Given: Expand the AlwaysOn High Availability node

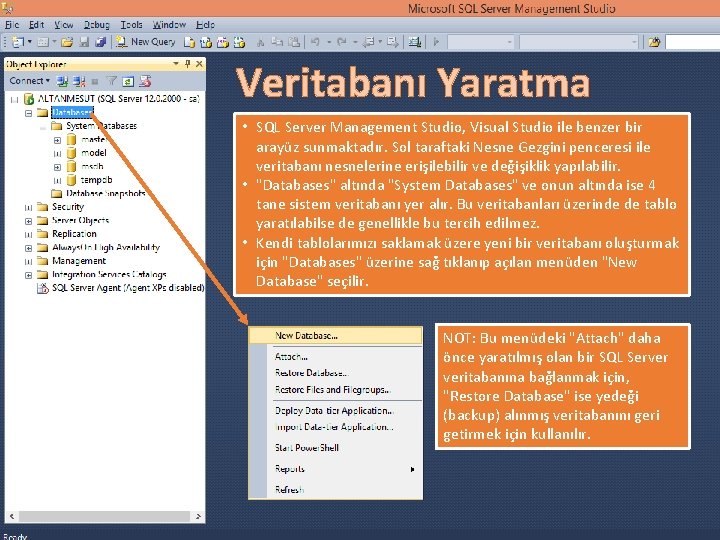Looking at the screenshot, I should click(28, 248).
